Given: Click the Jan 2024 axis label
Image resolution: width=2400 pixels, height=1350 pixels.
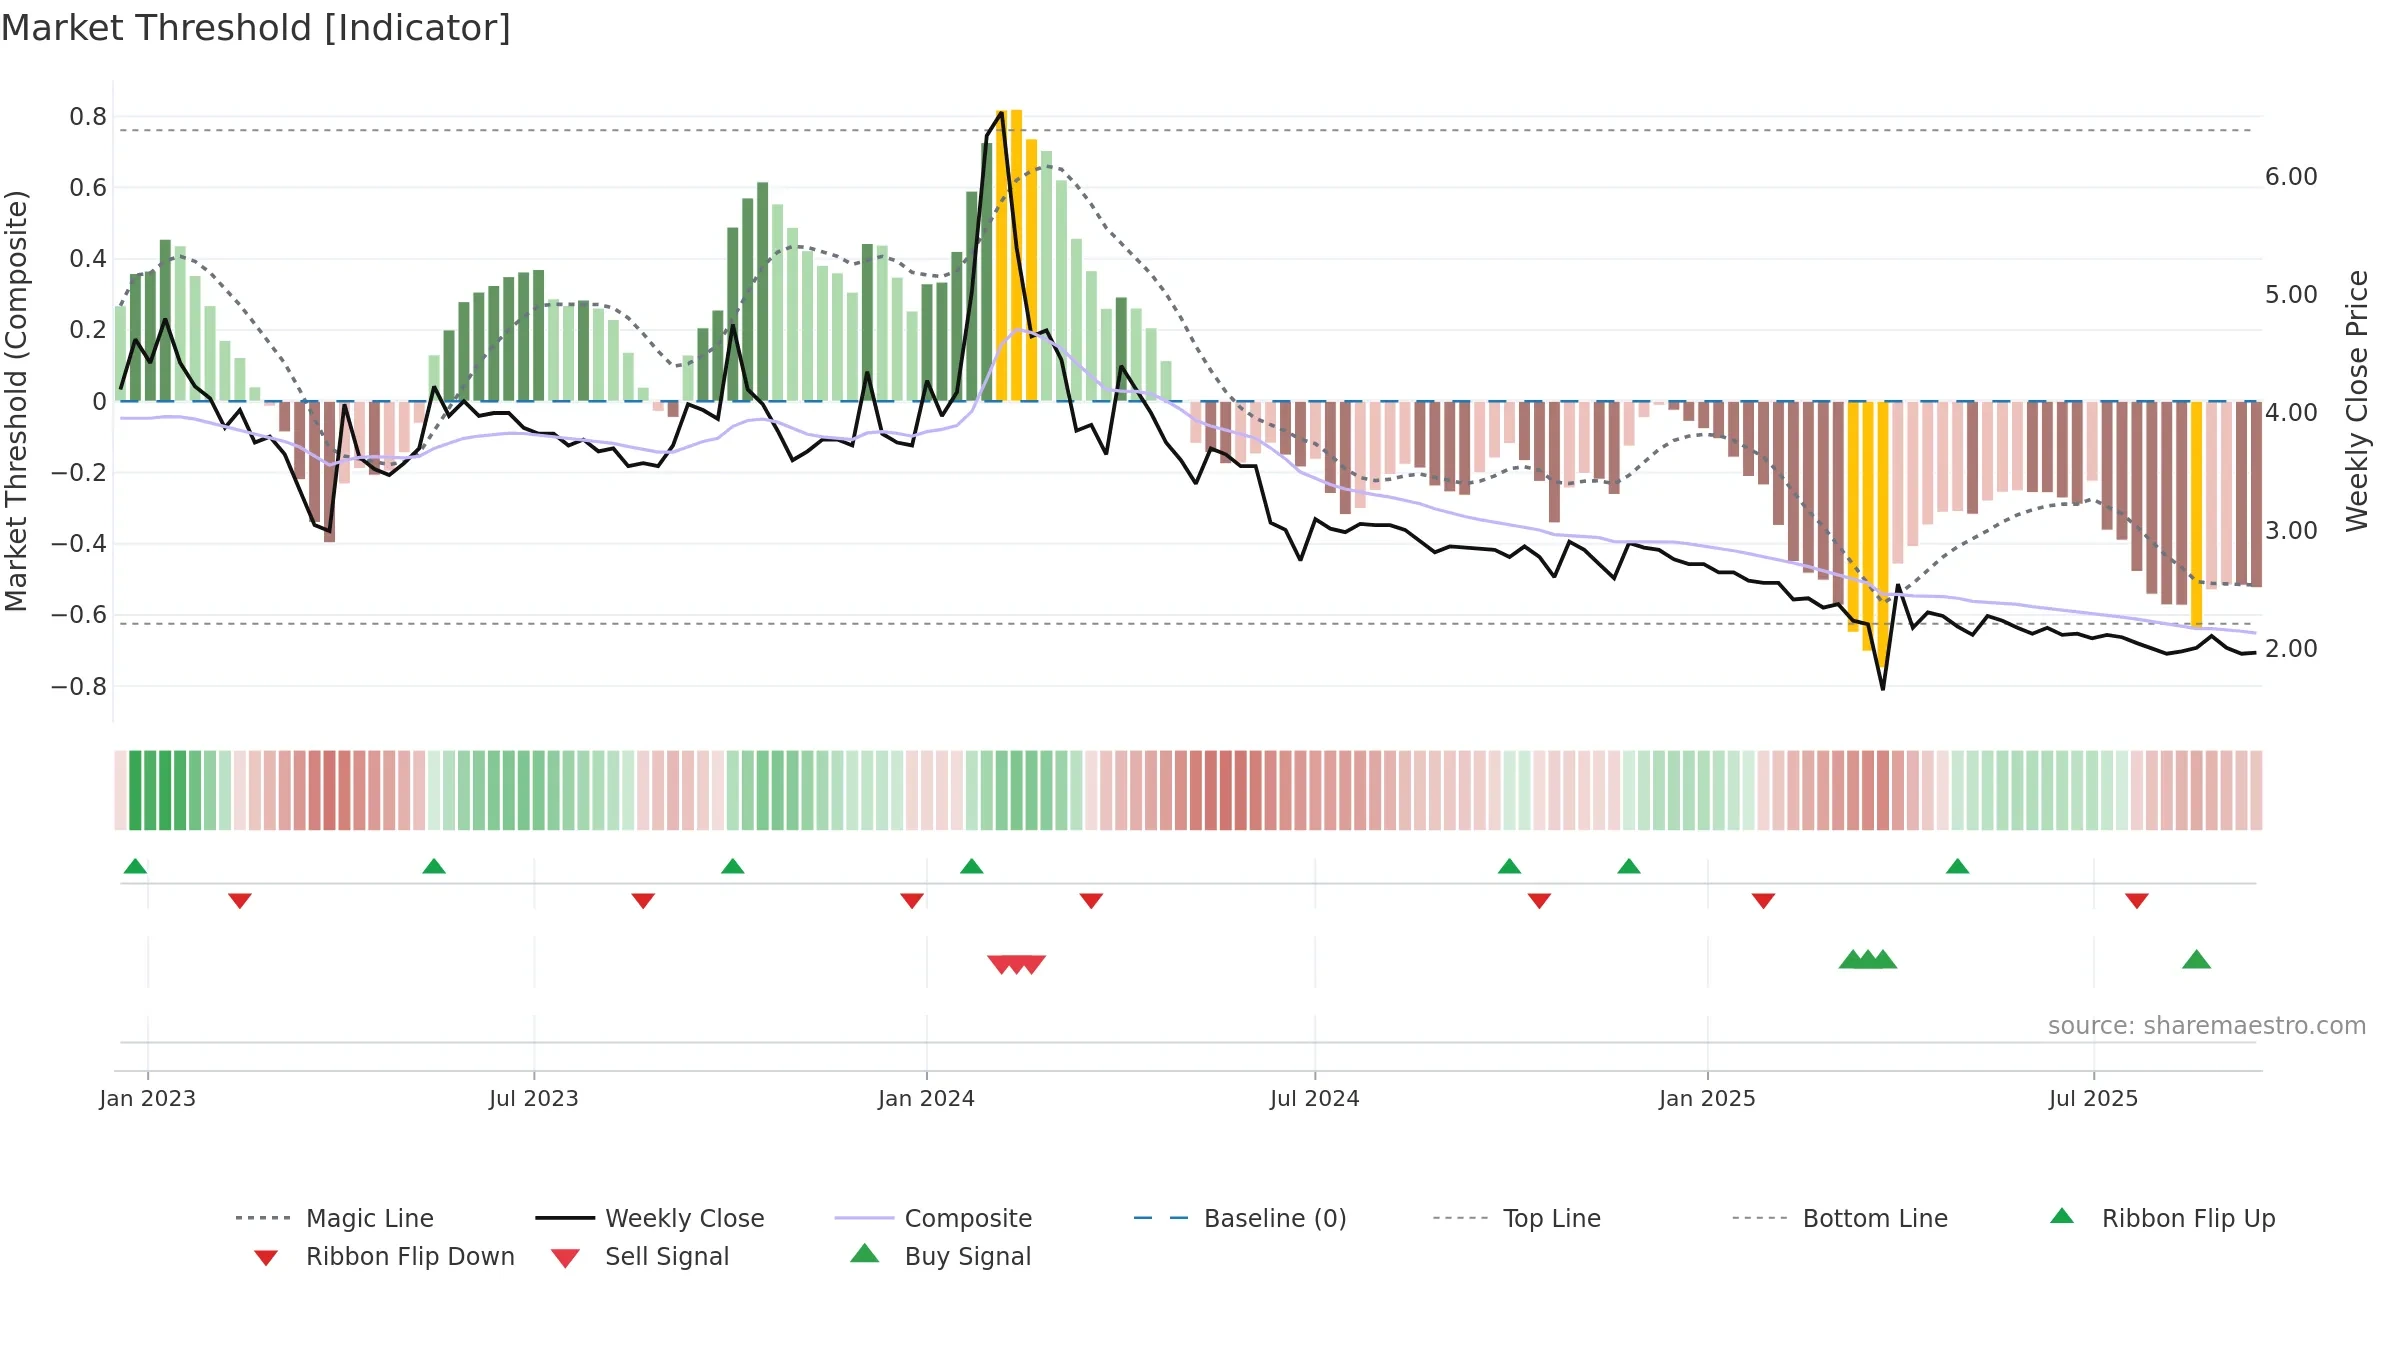Looking at the screenshot, I should 927,1099.
